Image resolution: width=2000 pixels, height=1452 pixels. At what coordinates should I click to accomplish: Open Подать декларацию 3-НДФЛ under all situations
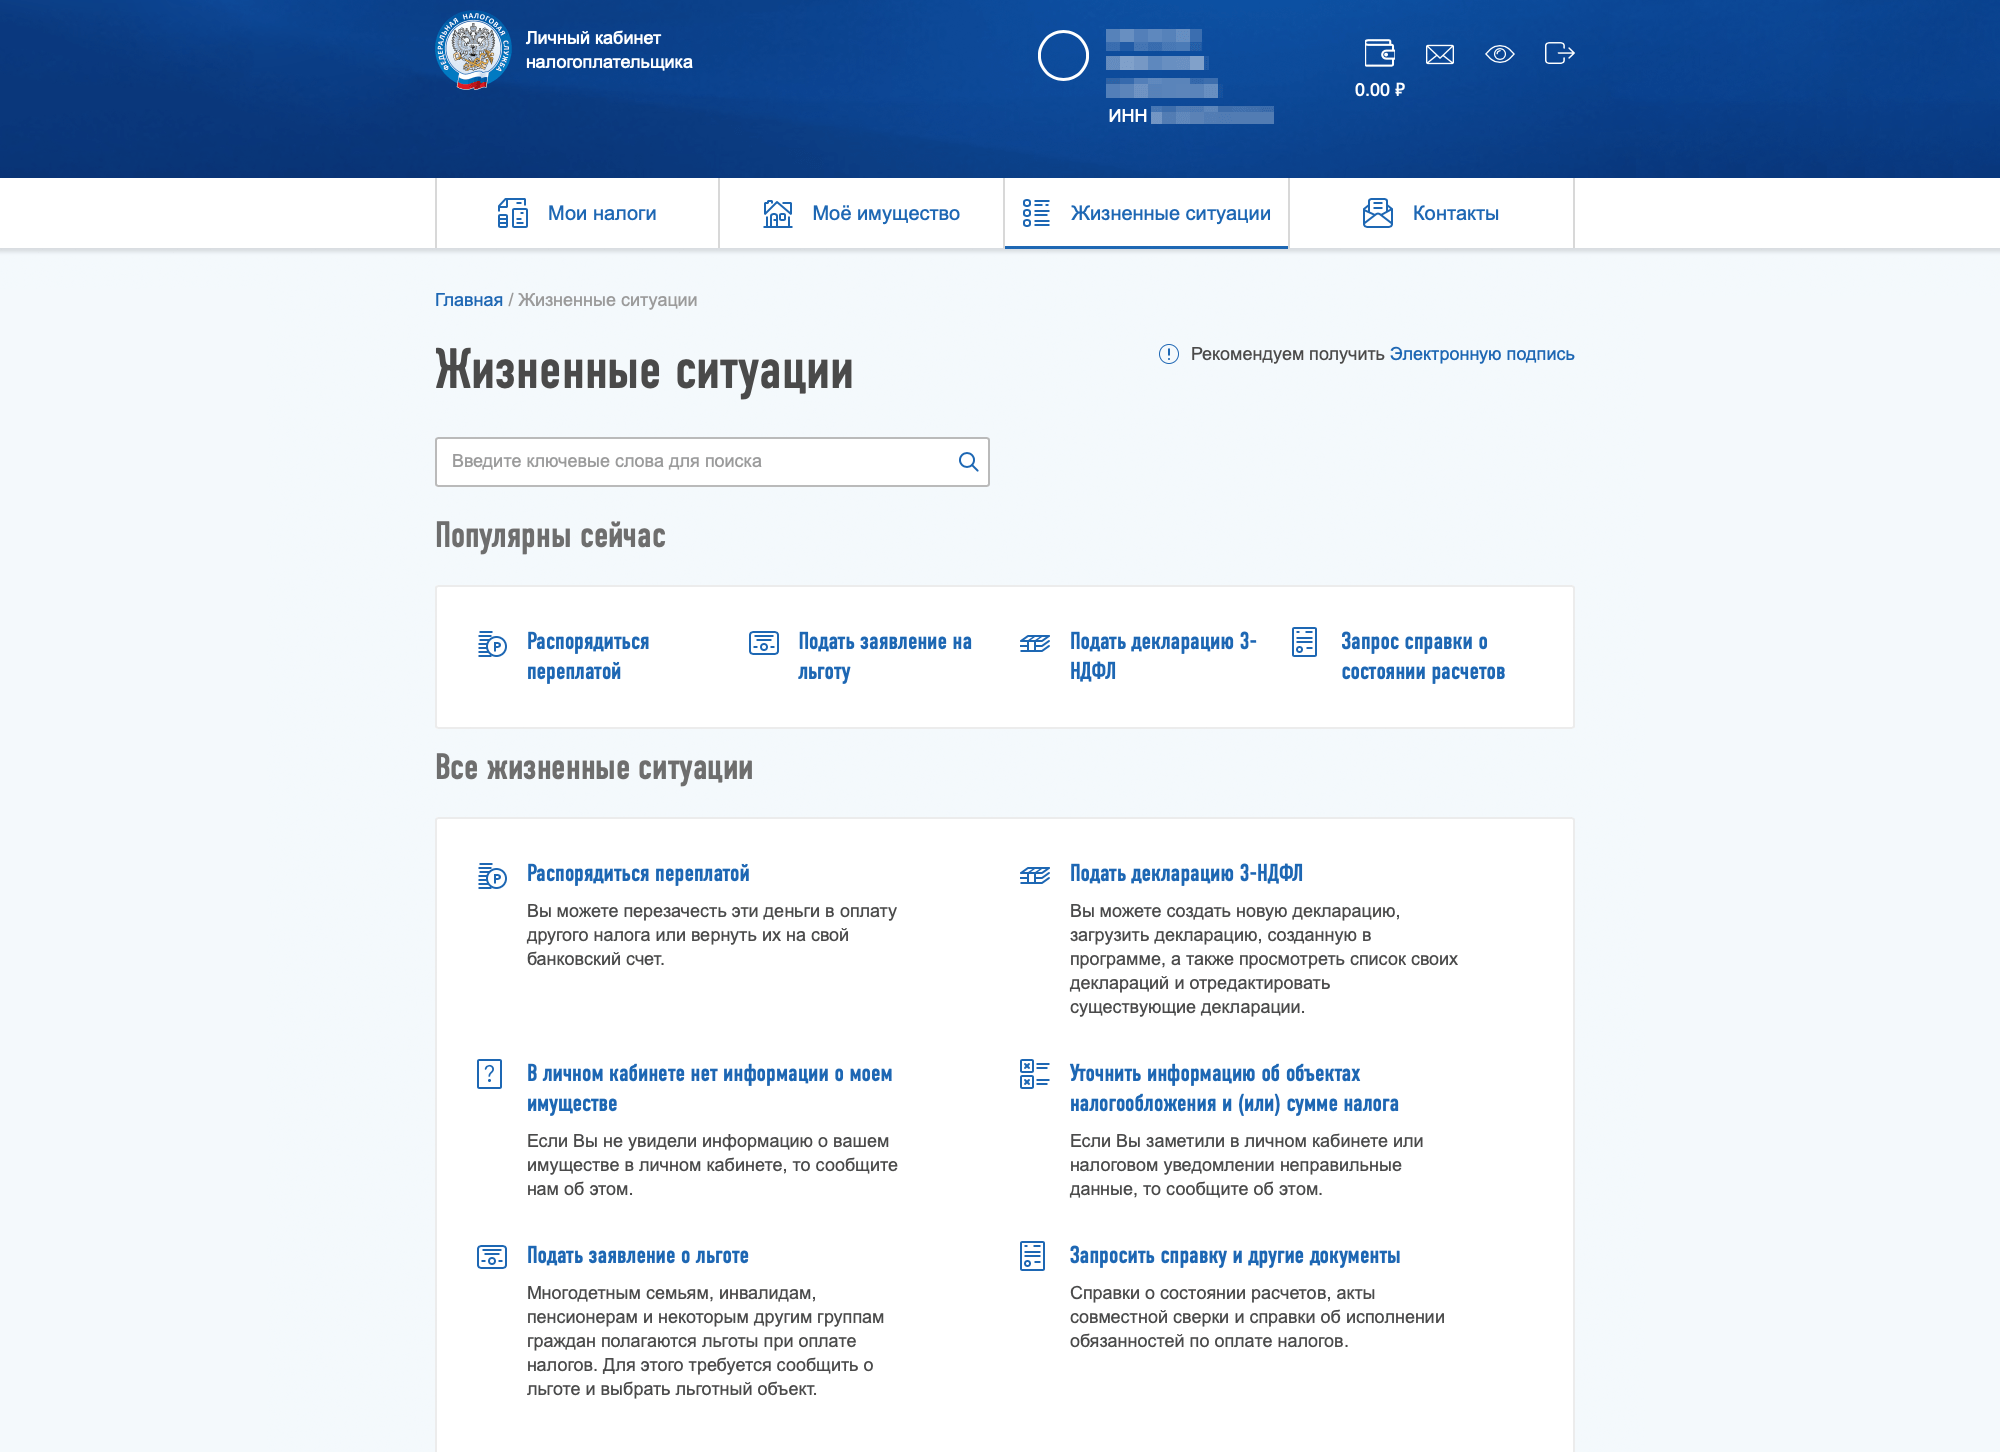pos(1186,874)
